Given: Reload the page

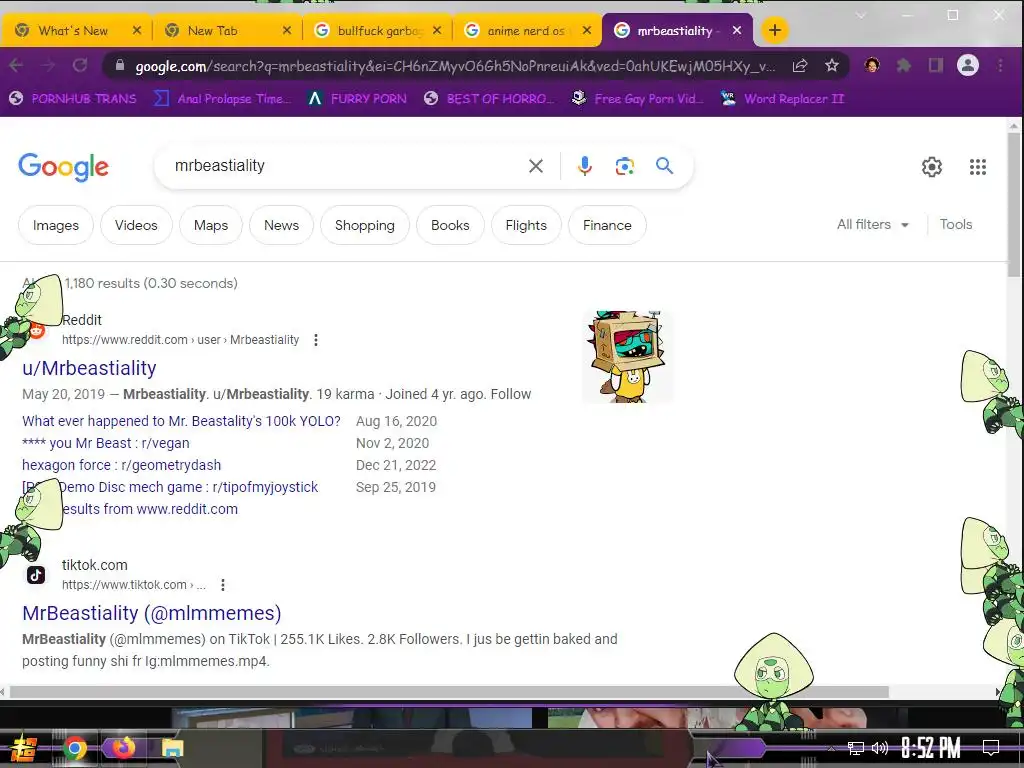Looking at the screenshot, I should [x=80, y=65].
